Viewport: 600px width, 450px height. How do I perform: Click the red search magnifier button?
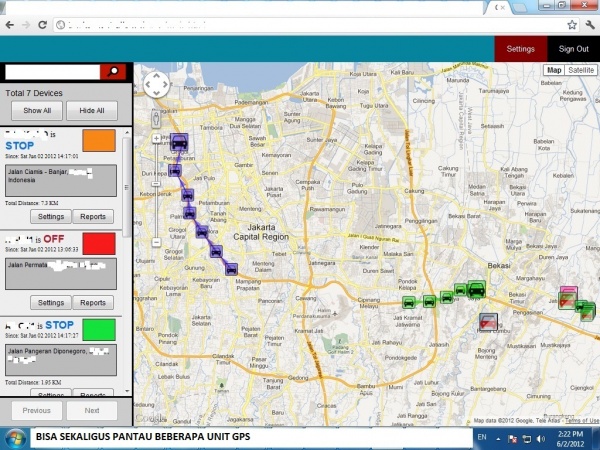point(115,71)
